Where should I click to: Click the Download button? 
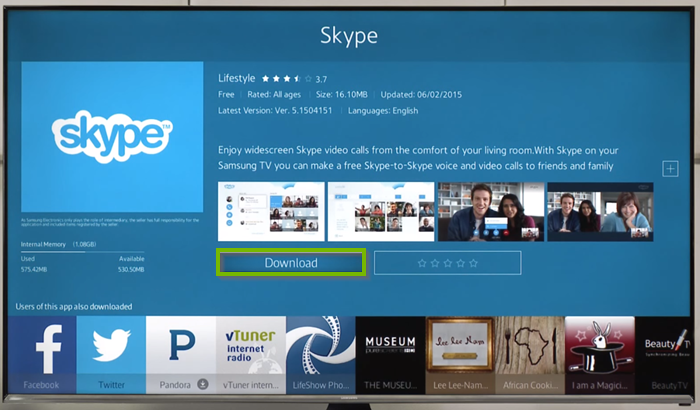coord(291,263)
